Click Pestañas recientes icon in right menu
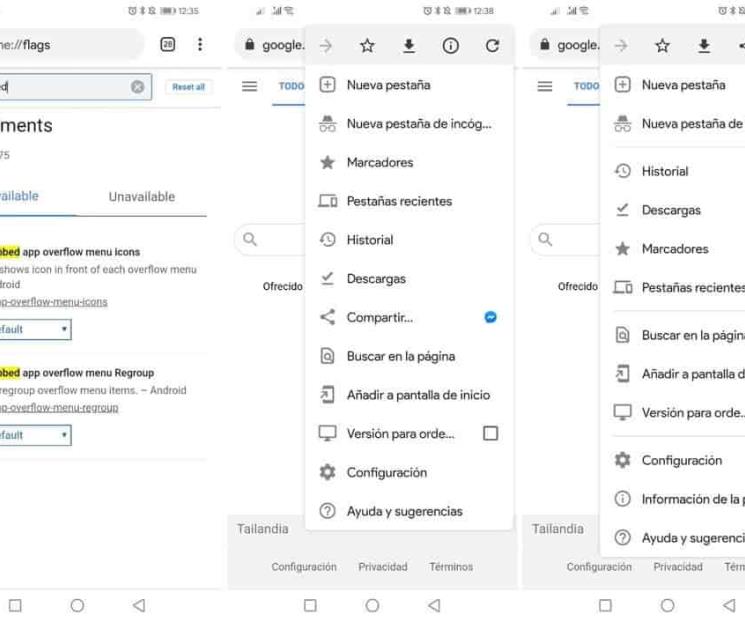The image size is (745, 622). (622, 287)
